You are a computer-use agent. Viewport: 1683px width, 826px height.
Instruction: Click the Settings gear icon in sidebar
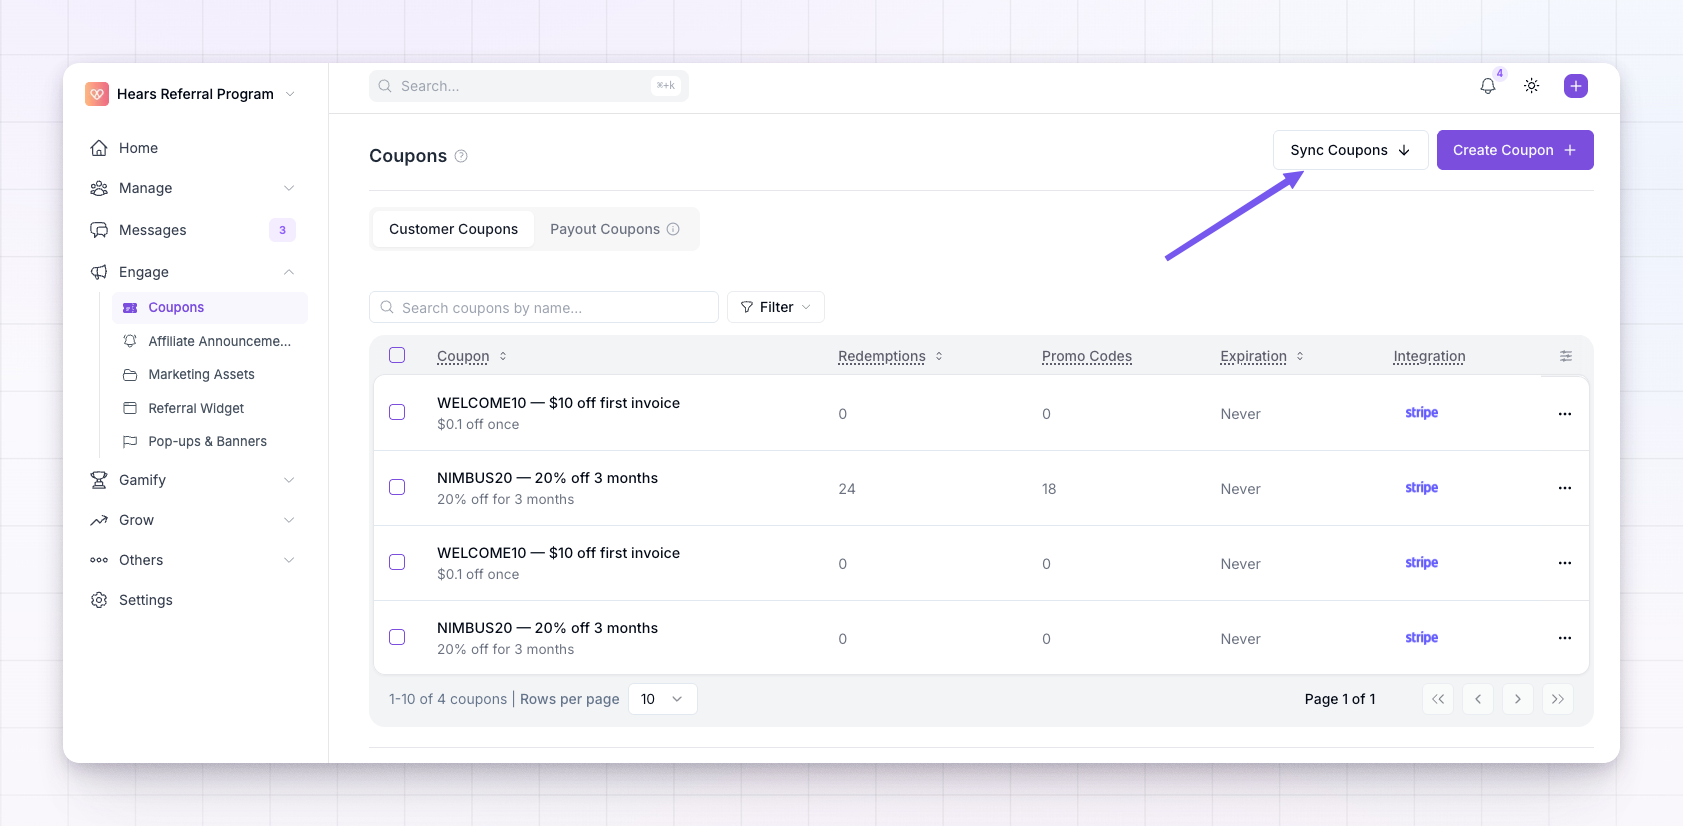(x=99, y=600)
